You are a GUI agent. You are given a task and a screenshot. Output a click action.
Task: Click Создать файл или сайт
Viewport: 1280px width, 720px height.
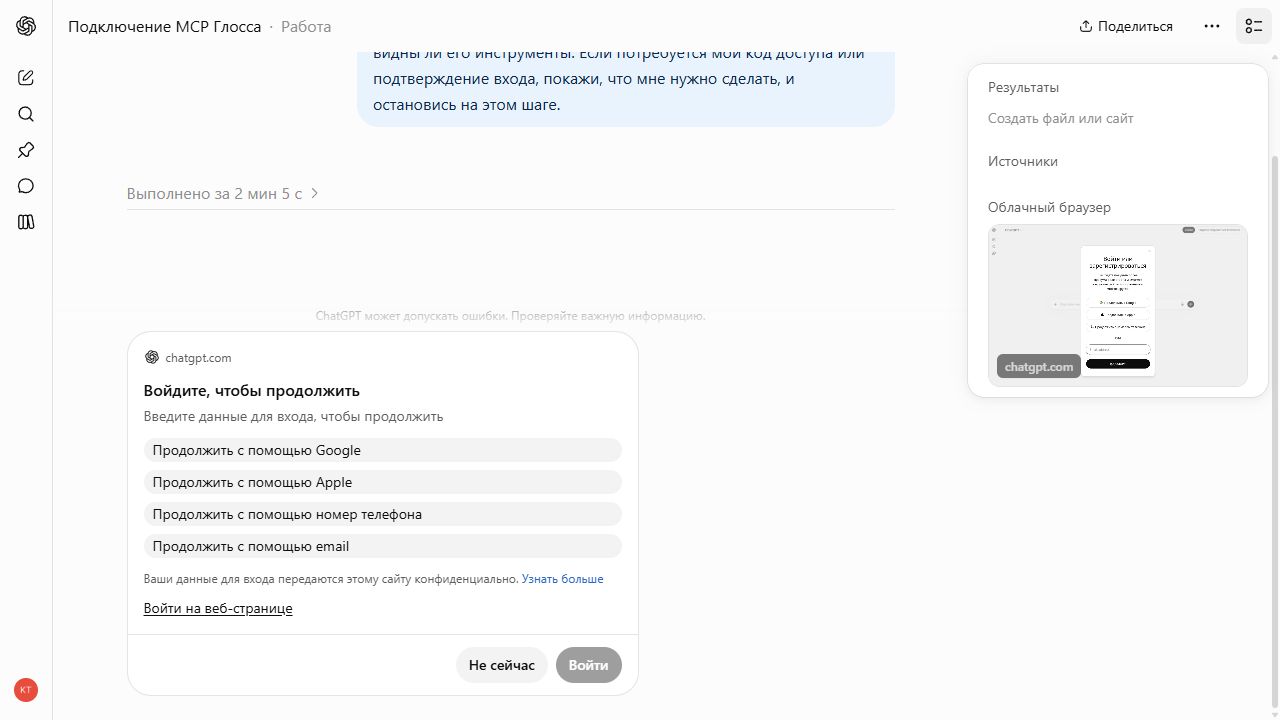coord(1061,118)
